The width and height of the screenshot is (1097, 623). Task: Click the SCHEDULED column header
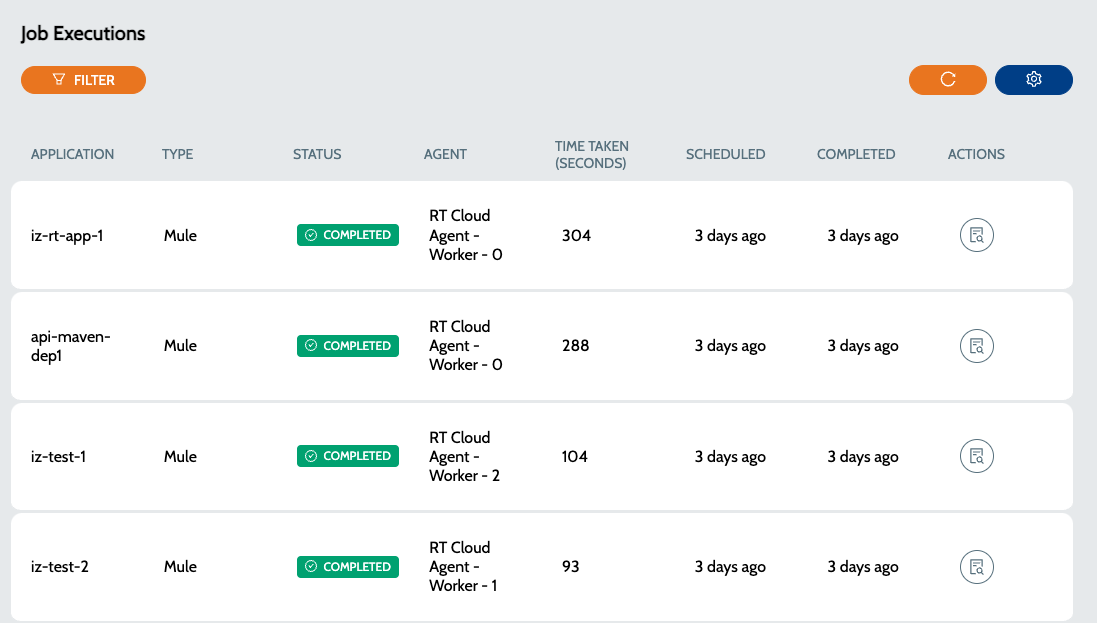click(726, 154)
